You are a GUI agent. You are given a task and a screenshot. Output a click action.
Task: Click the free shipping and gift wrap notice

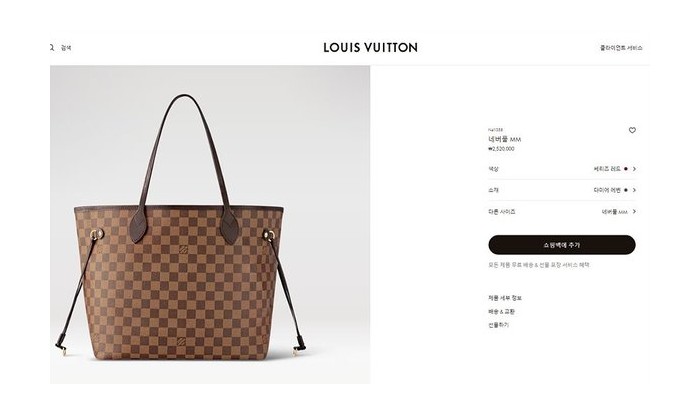[539, 265]
